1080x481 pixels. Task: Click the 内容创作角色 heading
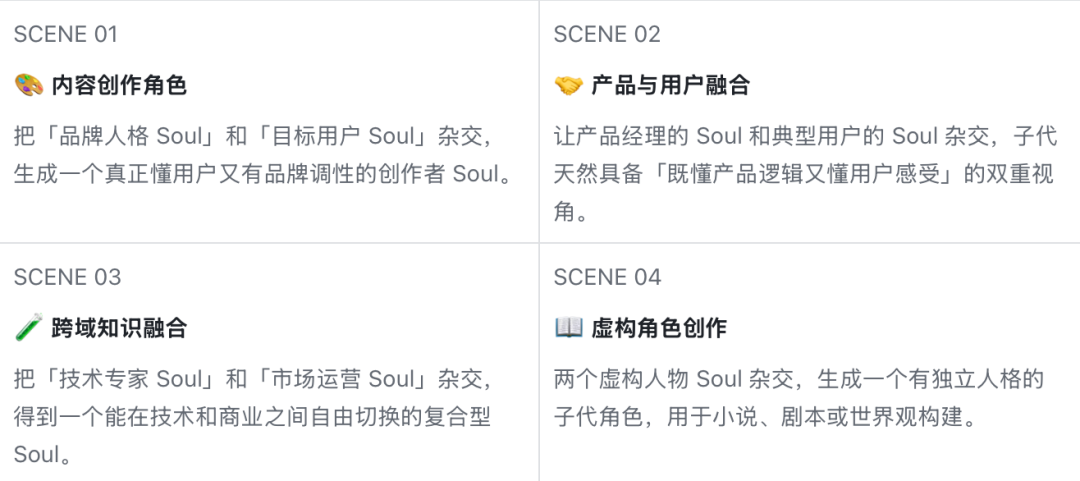point(119,85)
